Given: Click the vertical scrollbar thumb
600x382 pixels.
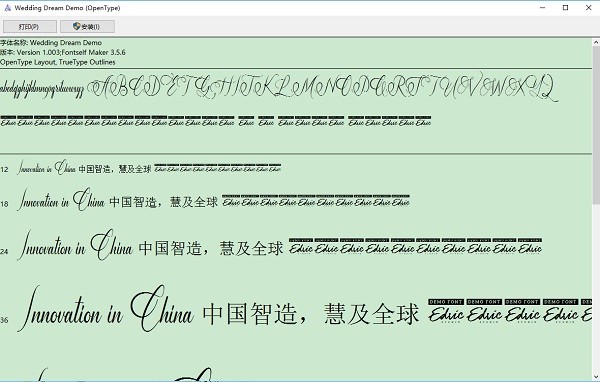Looking at the screenshot, I should point(596,126).
